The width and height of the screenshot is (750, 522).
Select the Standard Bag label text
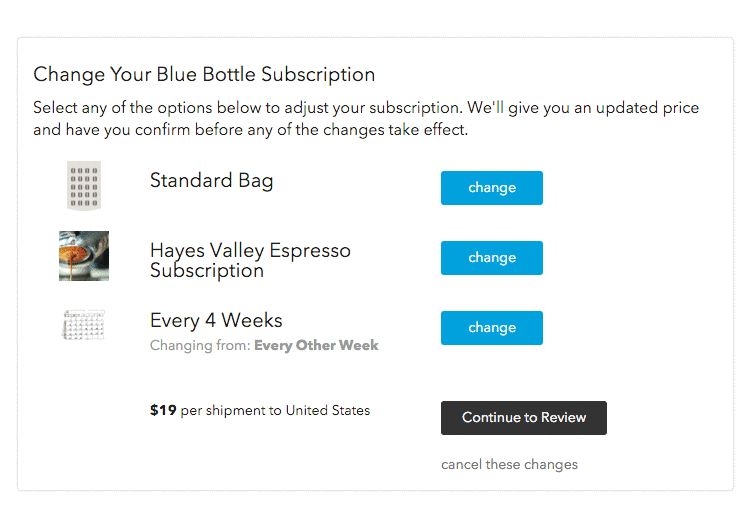point(211,181)
